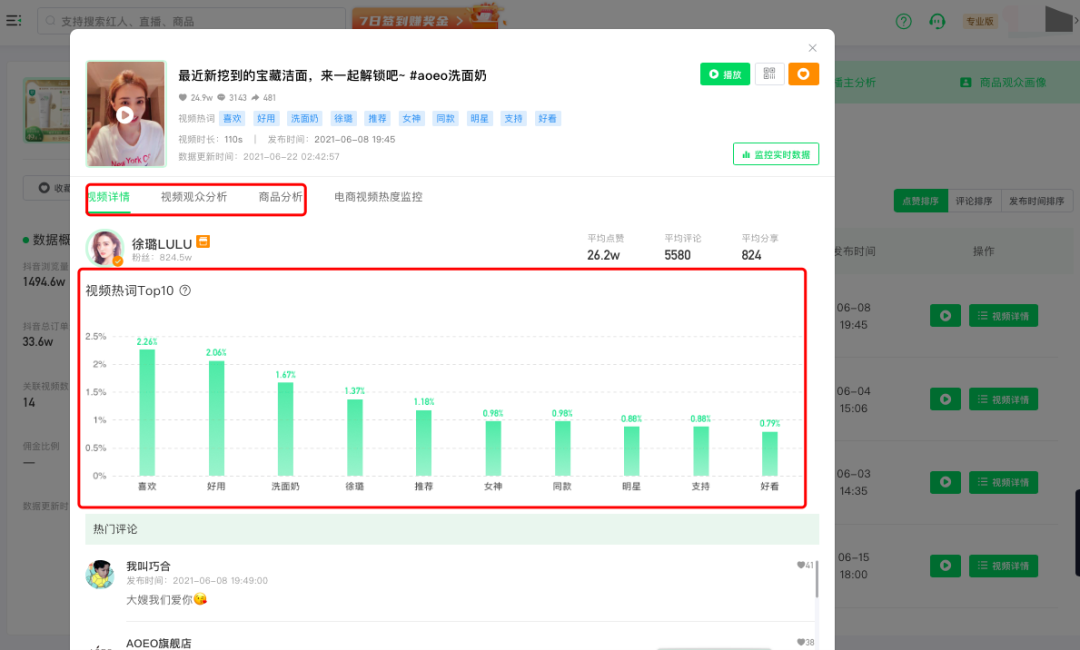This screenshot has height=650, width=1080.
Task: Select the 好看 hot word tag
Action: click(x=548, y=118)
